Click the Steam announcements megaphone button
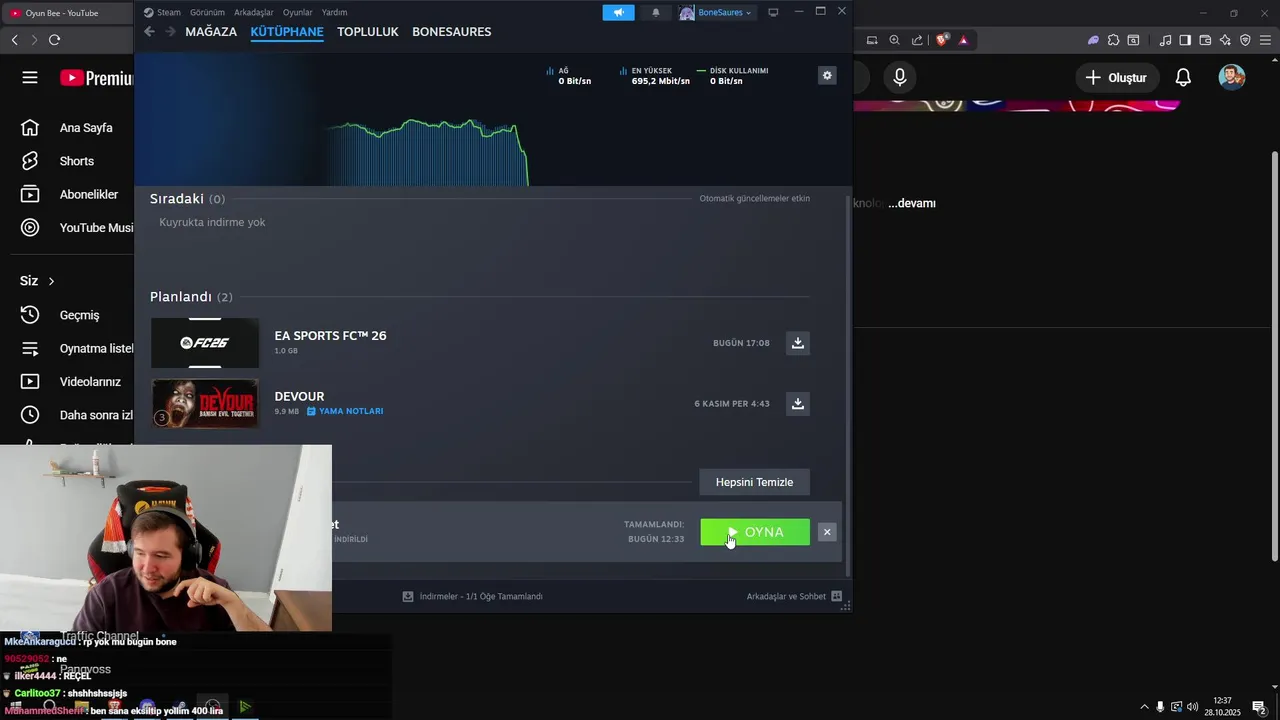1280x720 pixels. (x=618, y=12)
